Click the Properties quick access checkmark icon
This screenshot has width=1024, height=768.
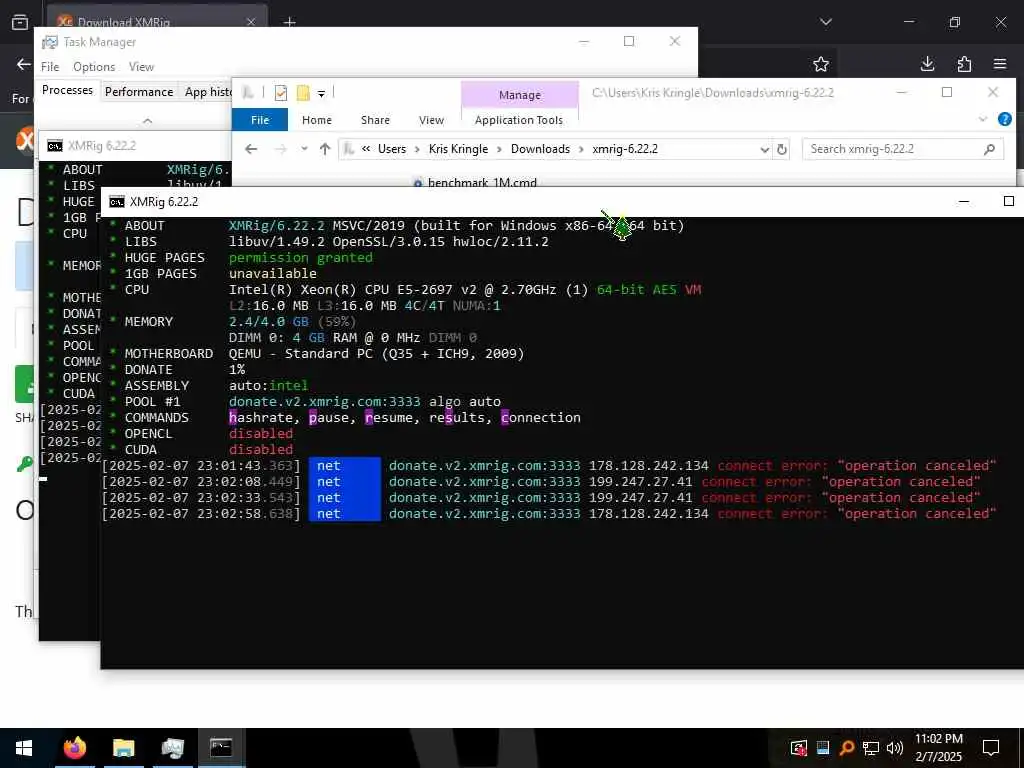point(281,93)
